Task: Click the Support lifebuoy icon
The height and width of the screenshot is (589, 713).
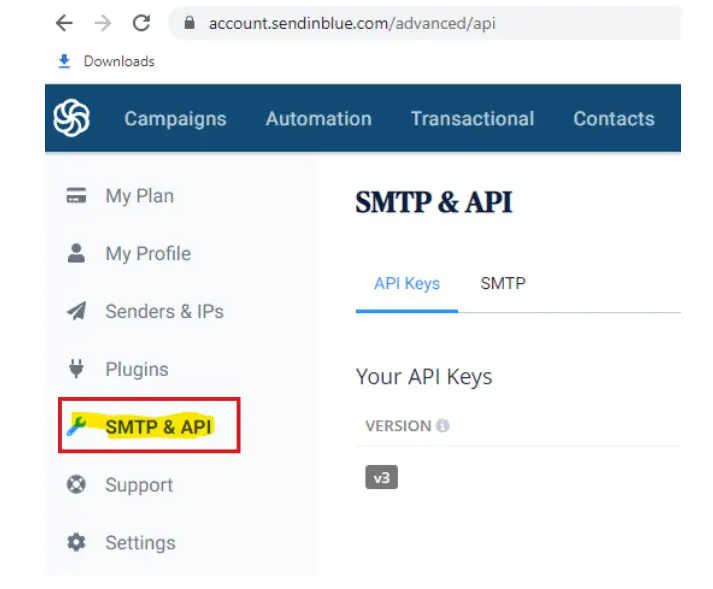Action: pyautogui.click(x=76, y=484)
